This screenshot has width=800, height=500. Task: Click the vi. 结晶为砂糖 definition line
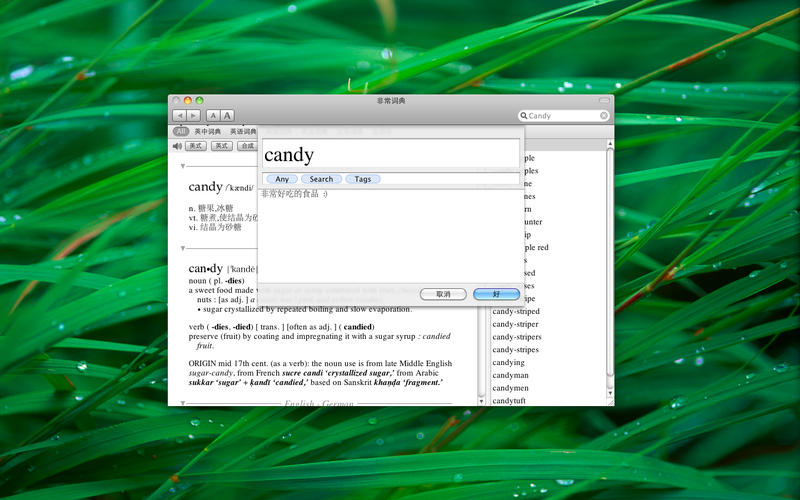(215, 227)
